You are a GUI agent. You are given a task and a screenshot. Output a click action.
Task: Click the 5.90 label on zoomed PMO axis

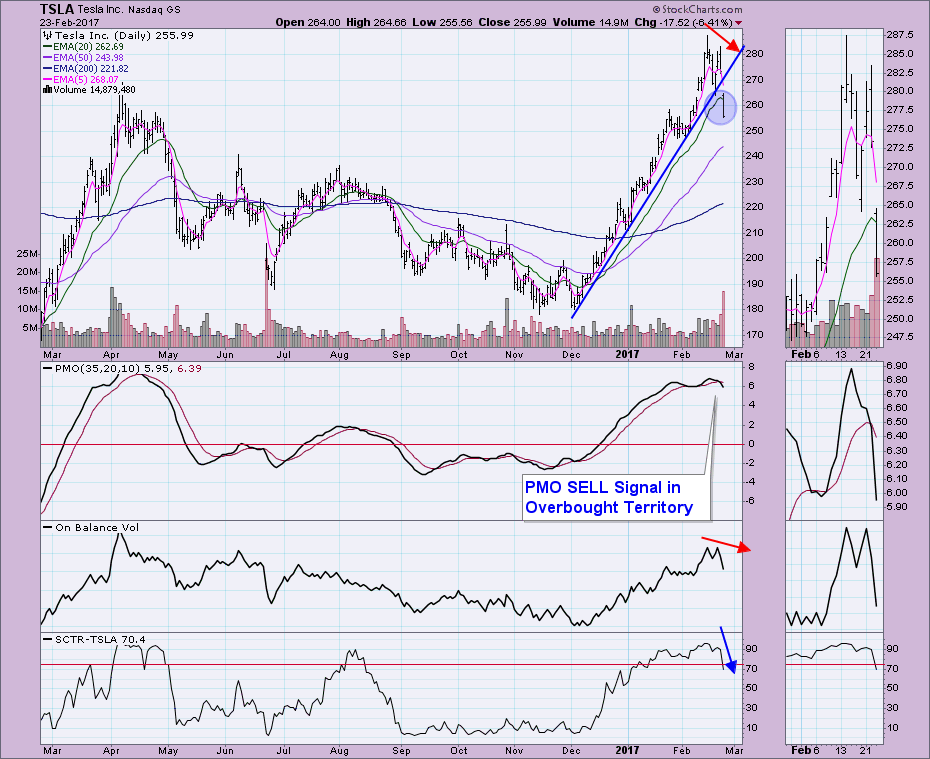pos(897,507)
